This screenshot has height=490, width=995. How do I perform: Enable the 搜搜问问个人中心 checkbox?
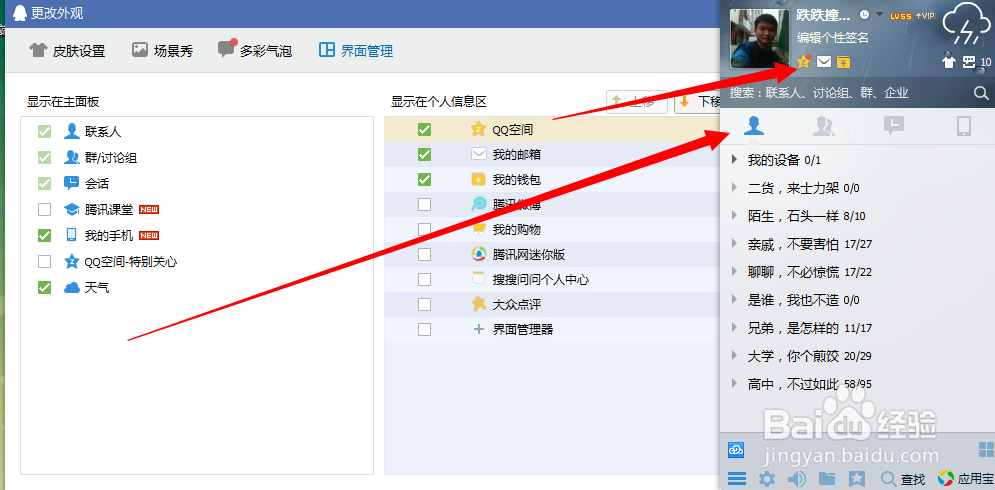[x=425, y=279]
